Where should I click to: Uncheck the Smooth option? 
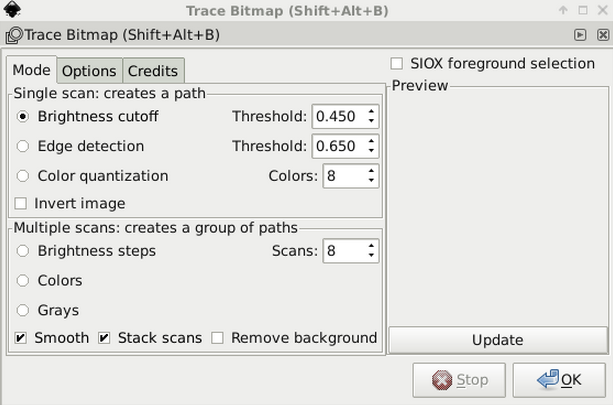tap(21, 338)
